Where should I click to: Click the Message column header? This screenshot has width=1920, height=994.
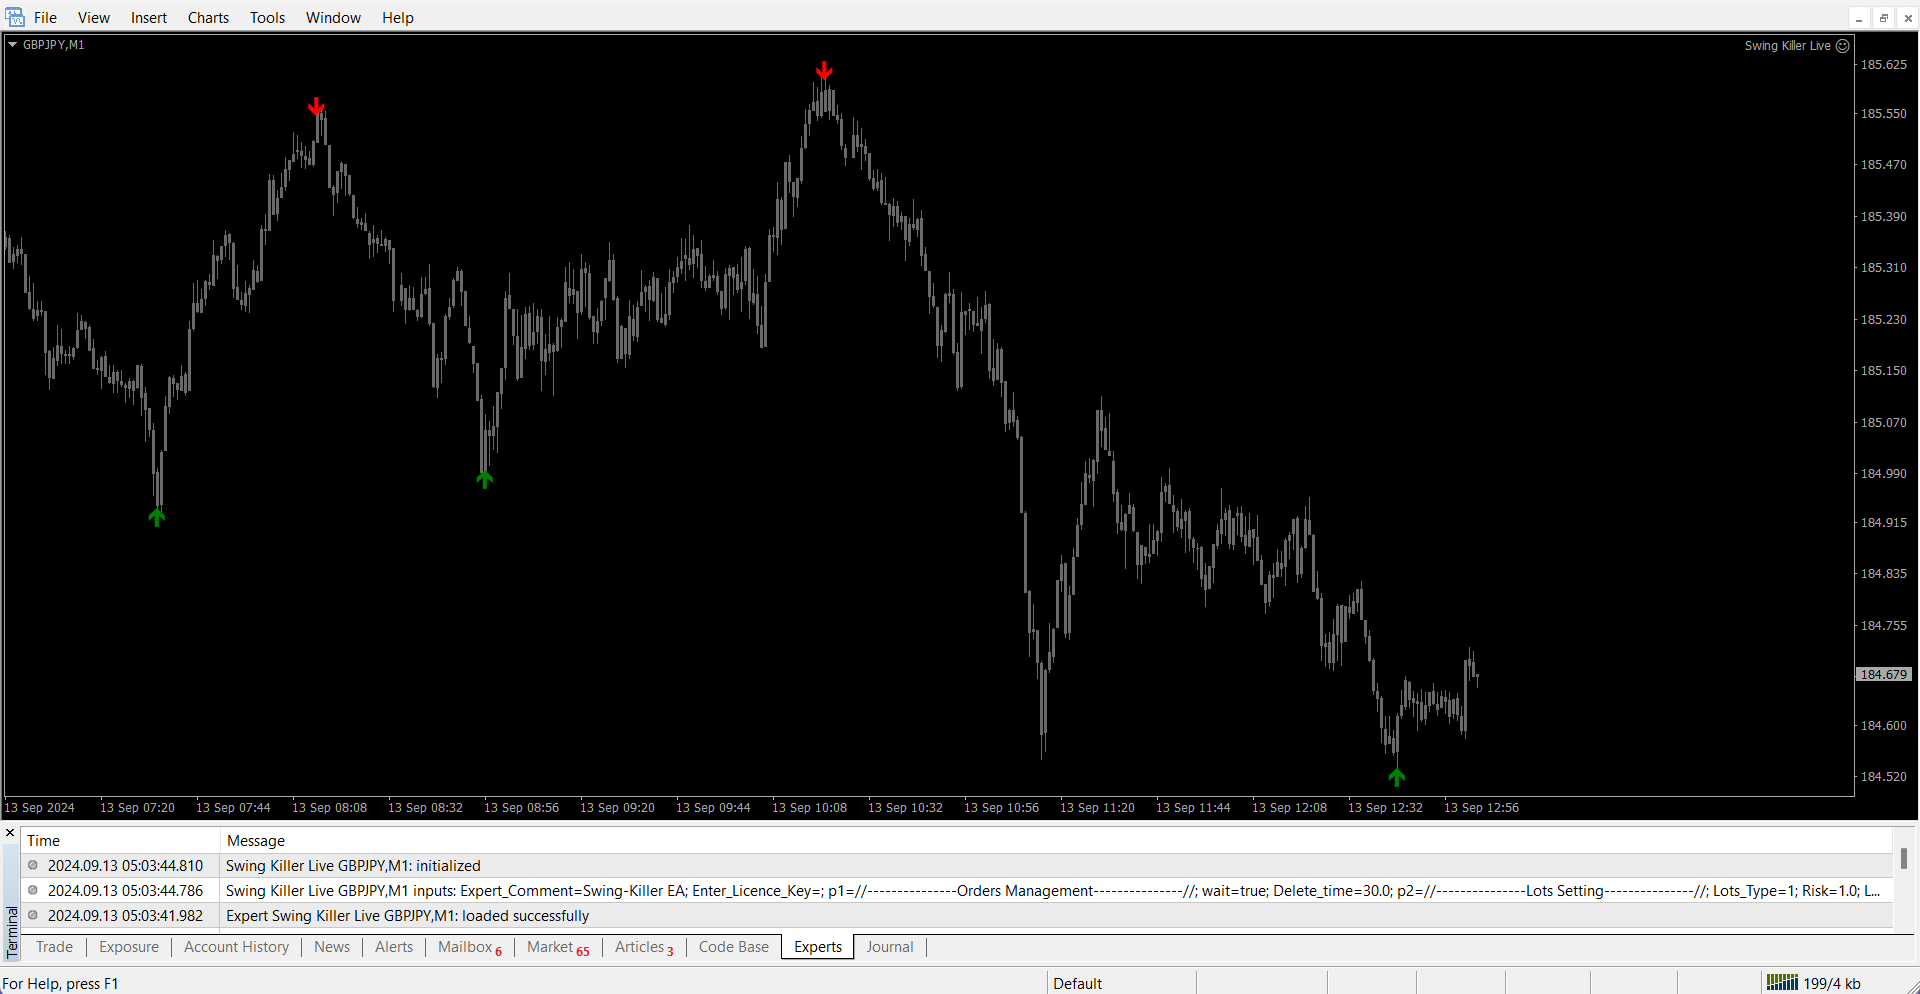click(256, 841)
